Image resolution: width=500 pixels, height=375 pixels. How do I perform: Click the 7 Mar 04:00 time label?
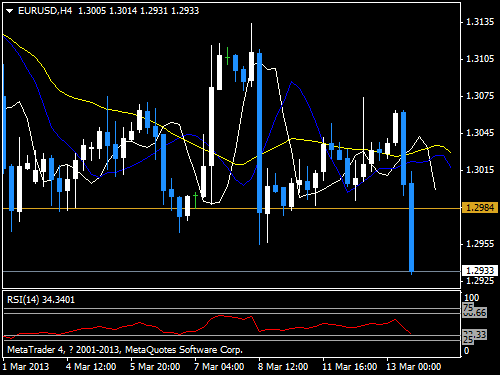pos(219,367)
